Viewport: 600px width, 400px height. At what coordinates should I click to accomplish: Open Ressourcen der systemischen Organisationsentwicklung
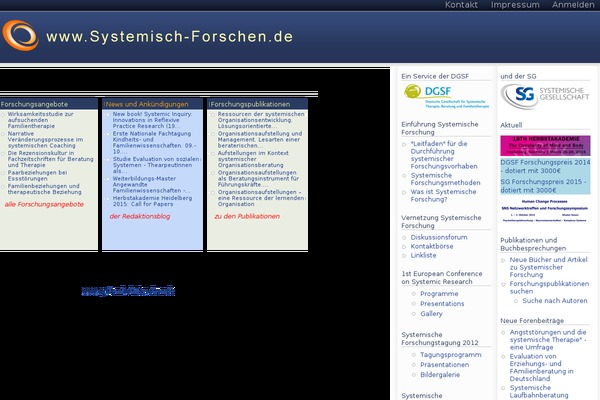coord(261,120)
